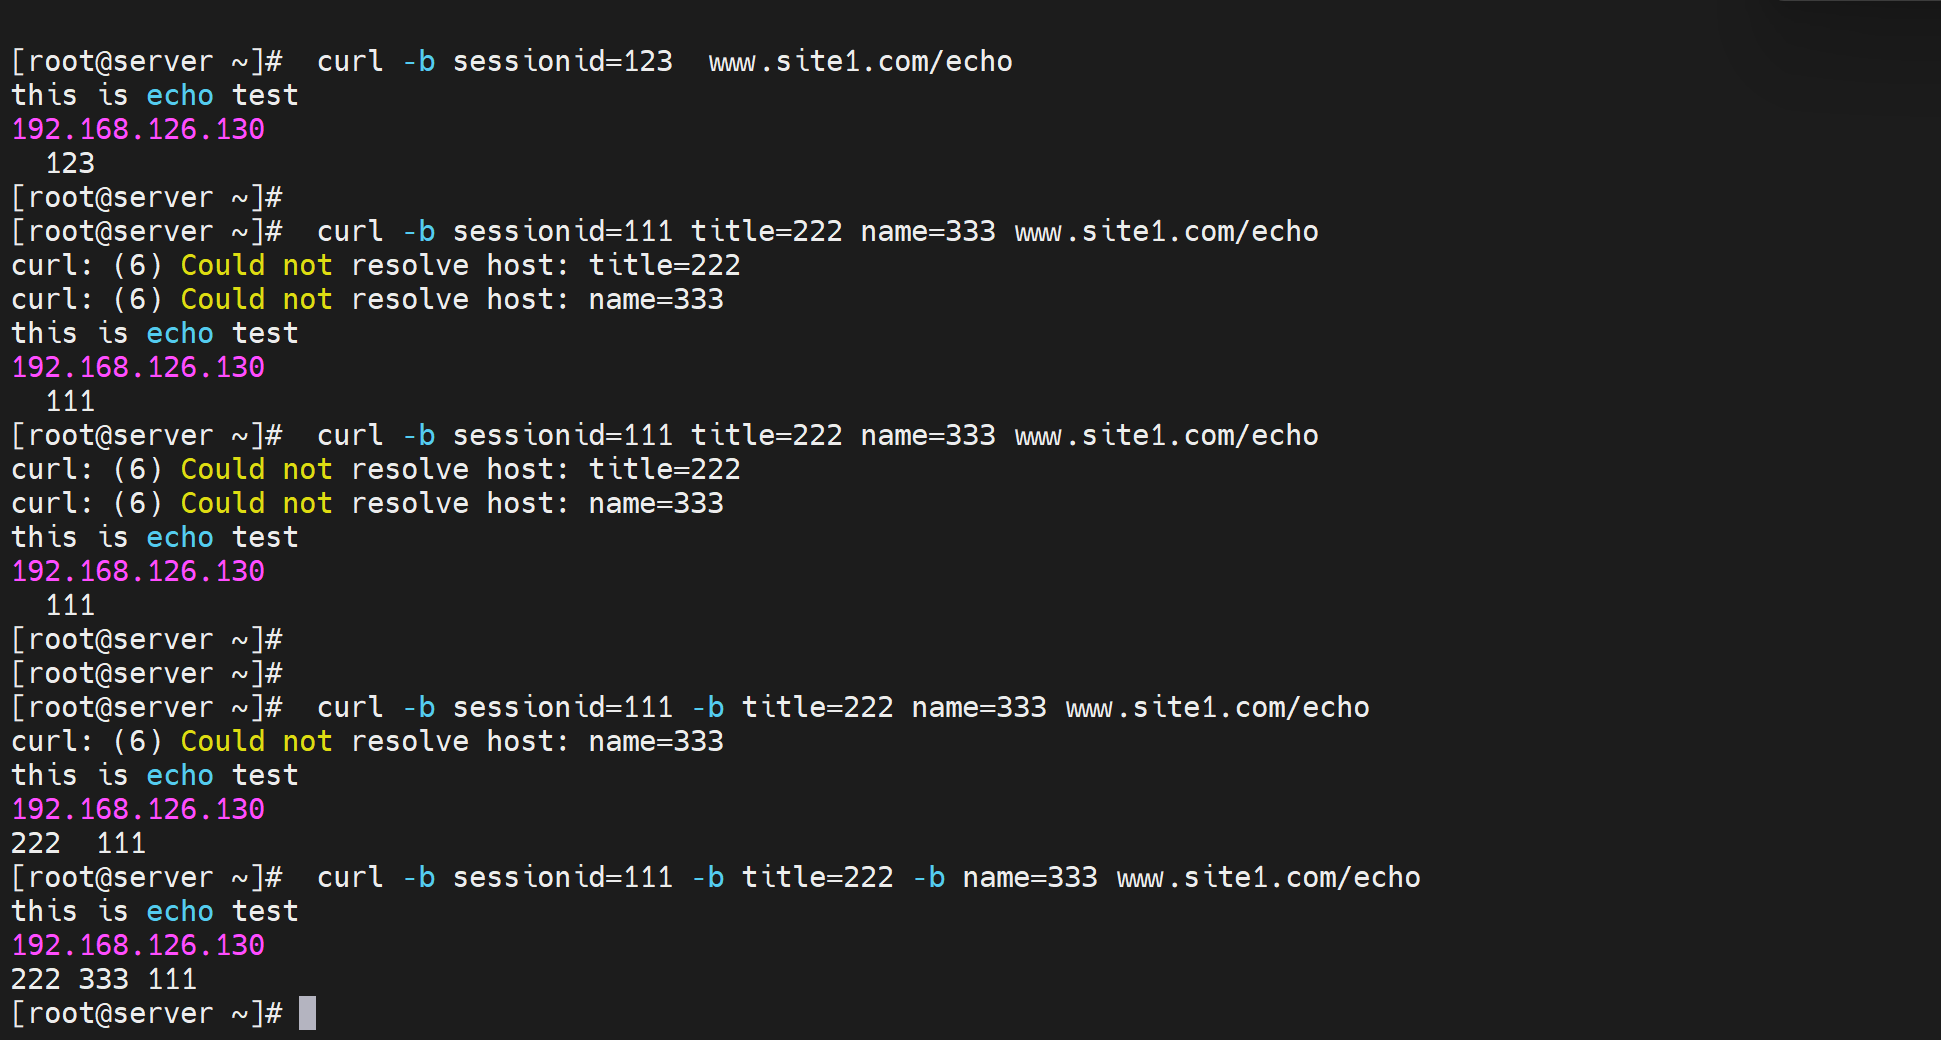Click the empty prompt right below the 123 output

coord(146,197)
